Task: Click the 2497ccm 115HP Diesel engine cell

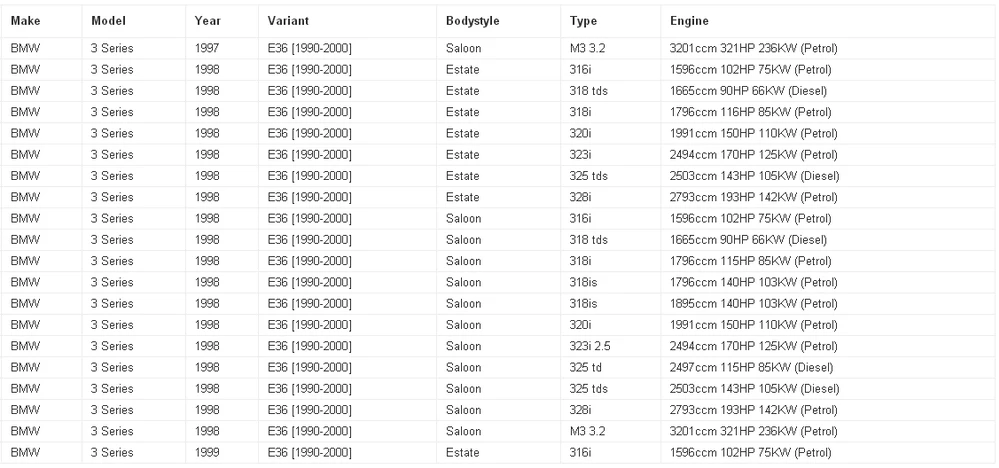Action: 751,367
